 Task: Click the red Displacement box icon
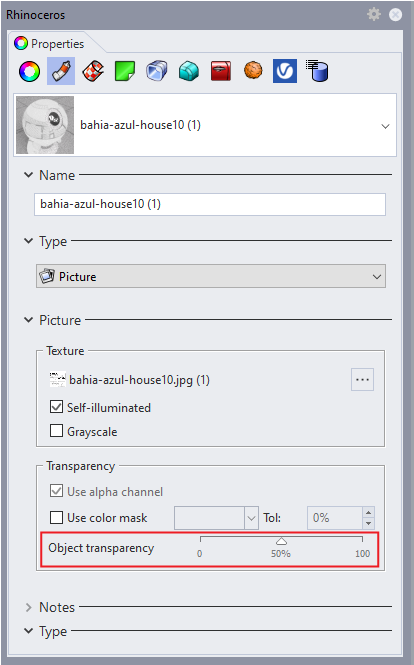(221, 71)
